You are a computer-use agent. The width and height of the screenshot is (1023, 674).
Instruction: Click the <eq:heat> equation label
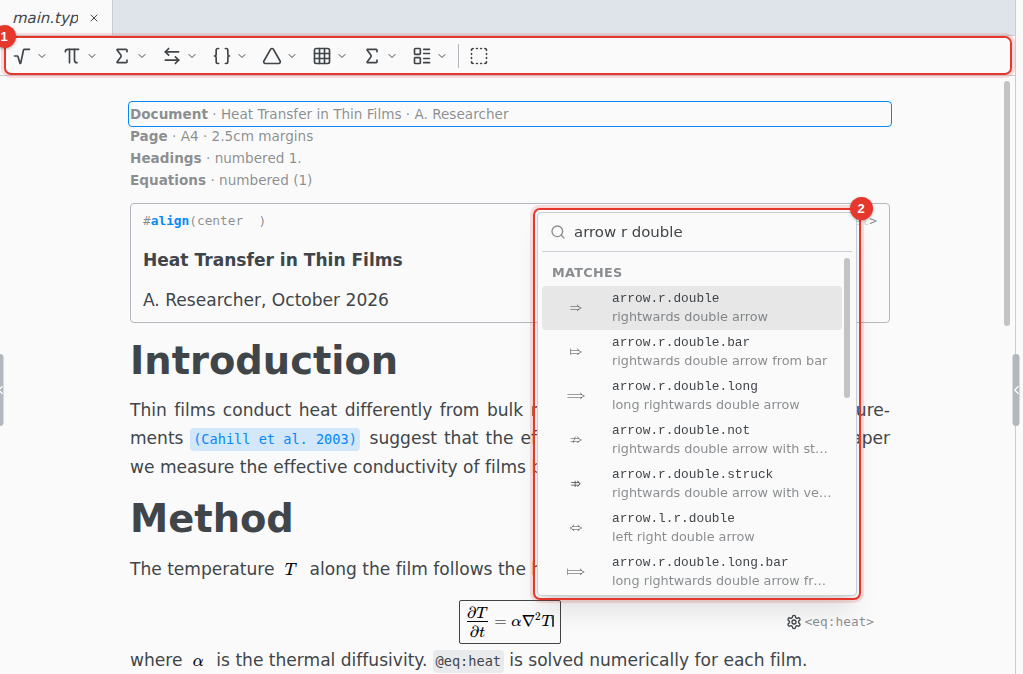pos(839,622)
